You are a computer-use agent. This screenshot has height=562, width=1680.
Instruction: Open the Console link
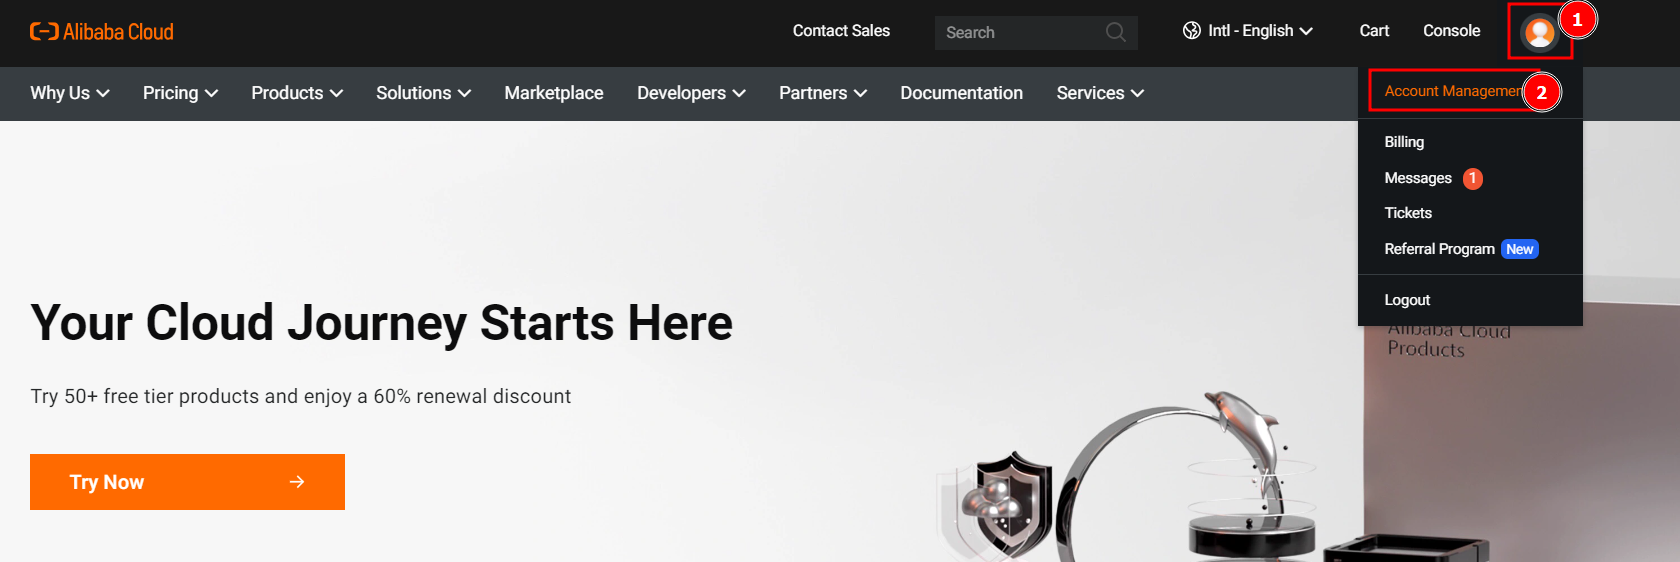click(1451, 31)
